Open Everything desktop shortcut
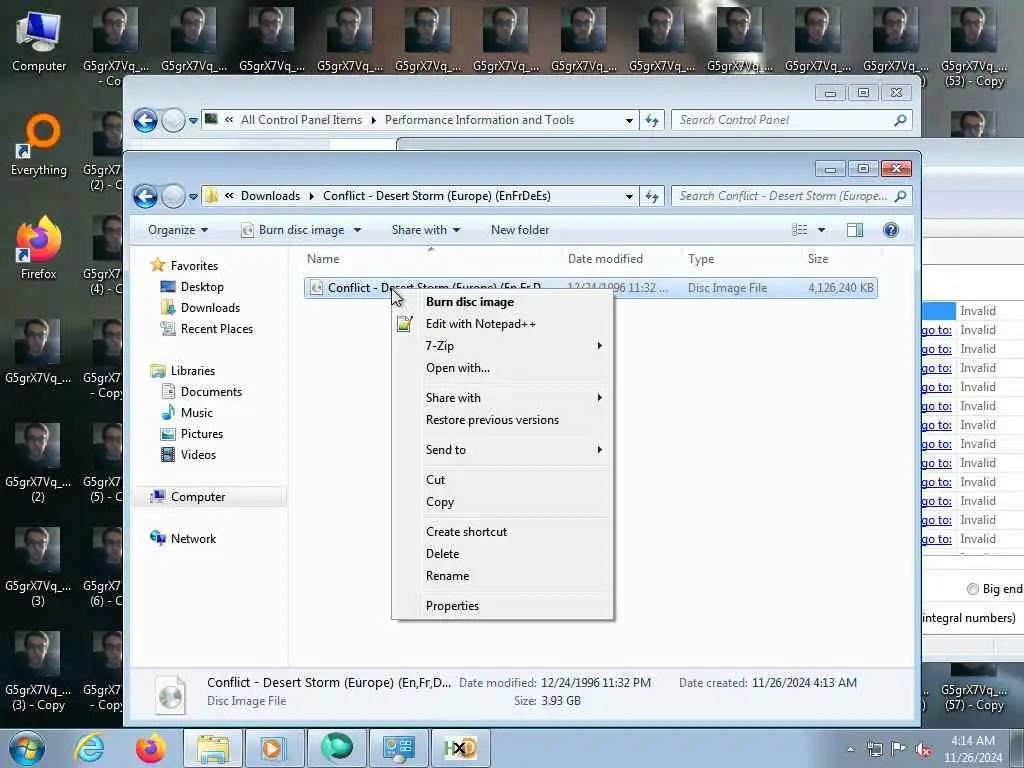This screenshot has height=768, width=1024. tap(39, 145)
